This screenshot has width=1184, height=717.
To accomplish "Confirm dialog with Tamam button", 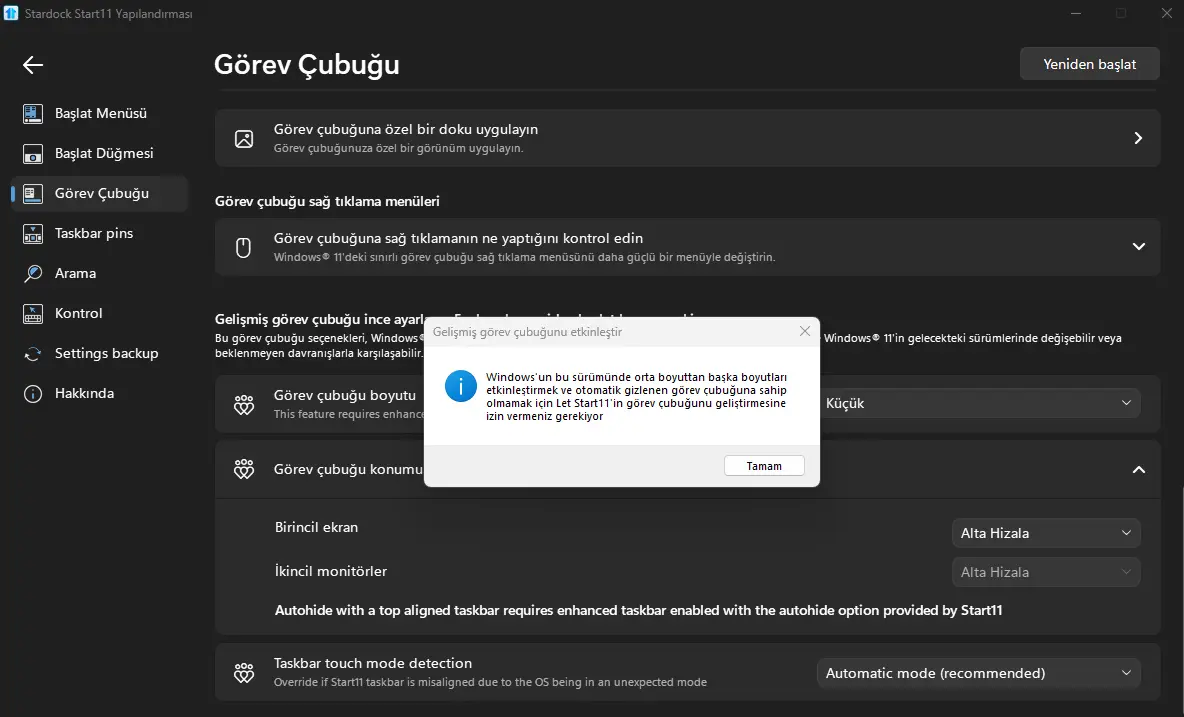I will point(764,466).
